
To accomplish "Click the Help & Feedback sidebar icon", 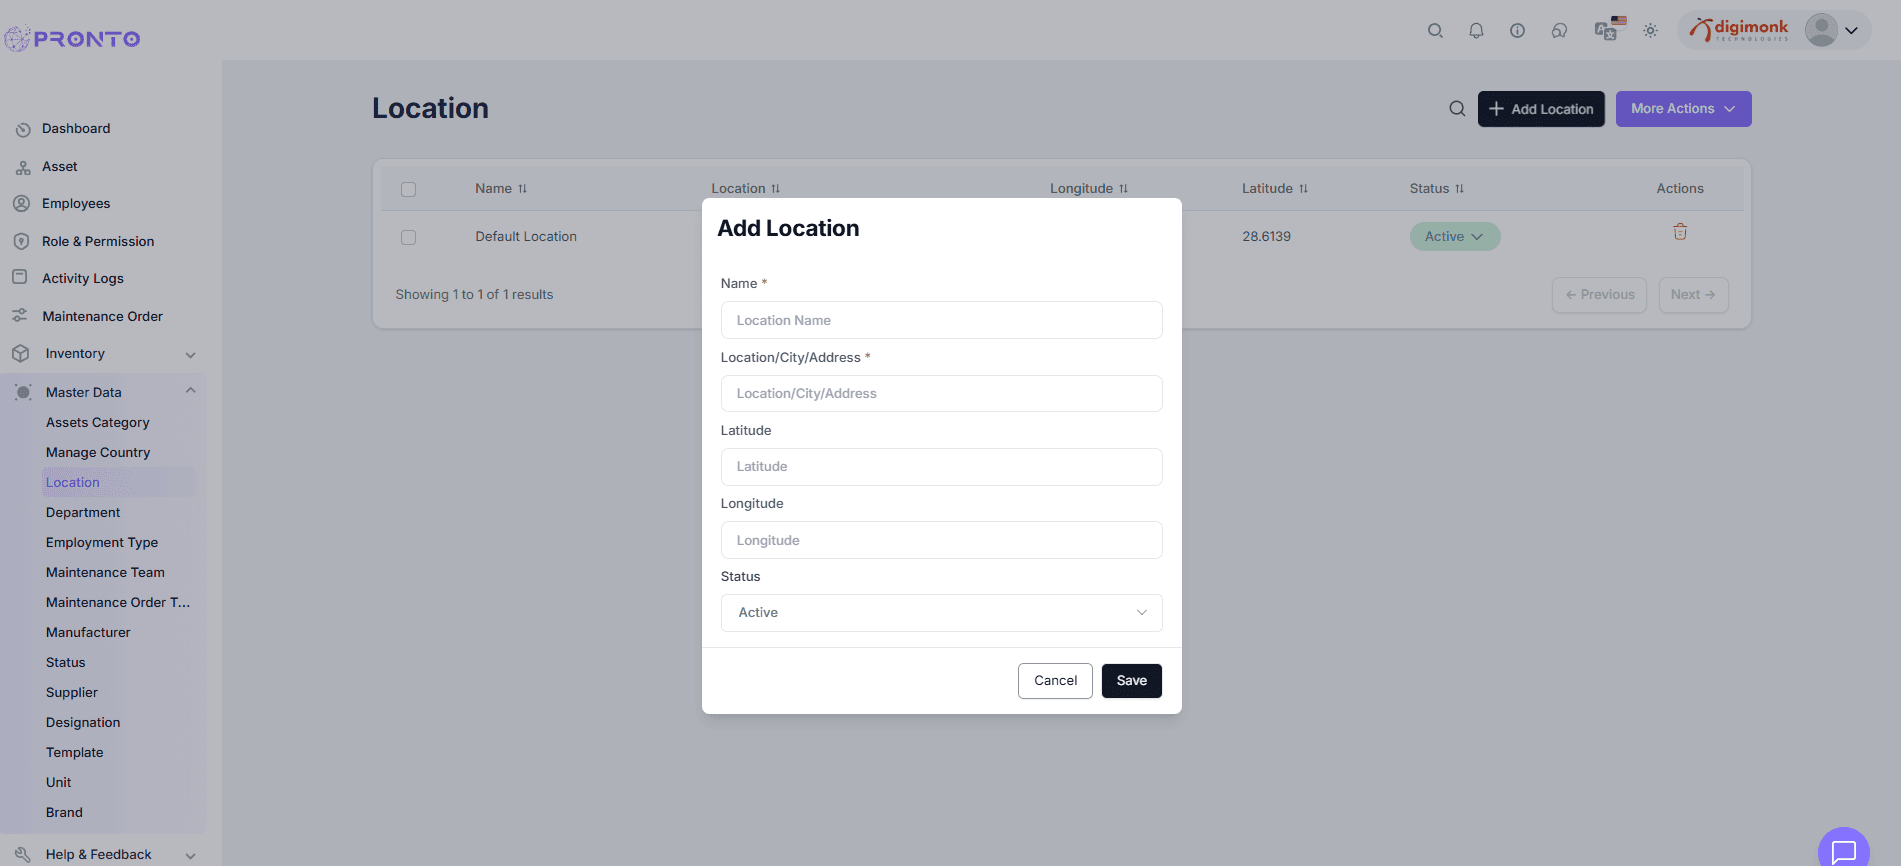I will [x=23, y=854].
